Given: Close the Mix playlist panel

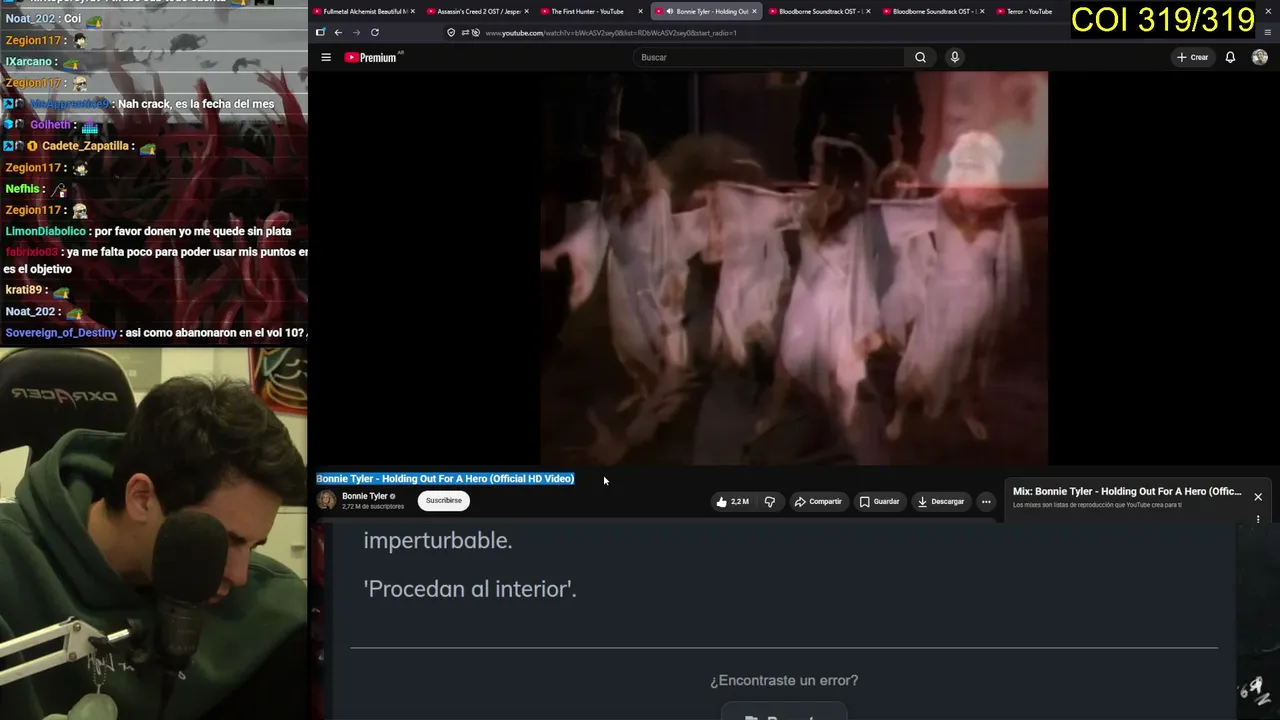Looking at the screenshot, I should click(1258, 497).
